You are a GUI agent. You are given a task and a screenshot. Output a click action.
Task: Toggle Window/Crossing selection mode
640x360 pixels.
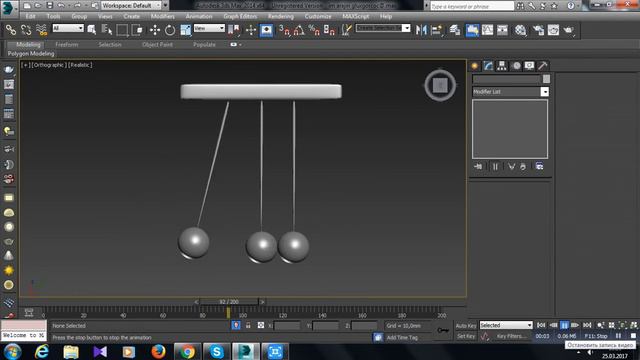pyautogui.click(x=138, y=30)
